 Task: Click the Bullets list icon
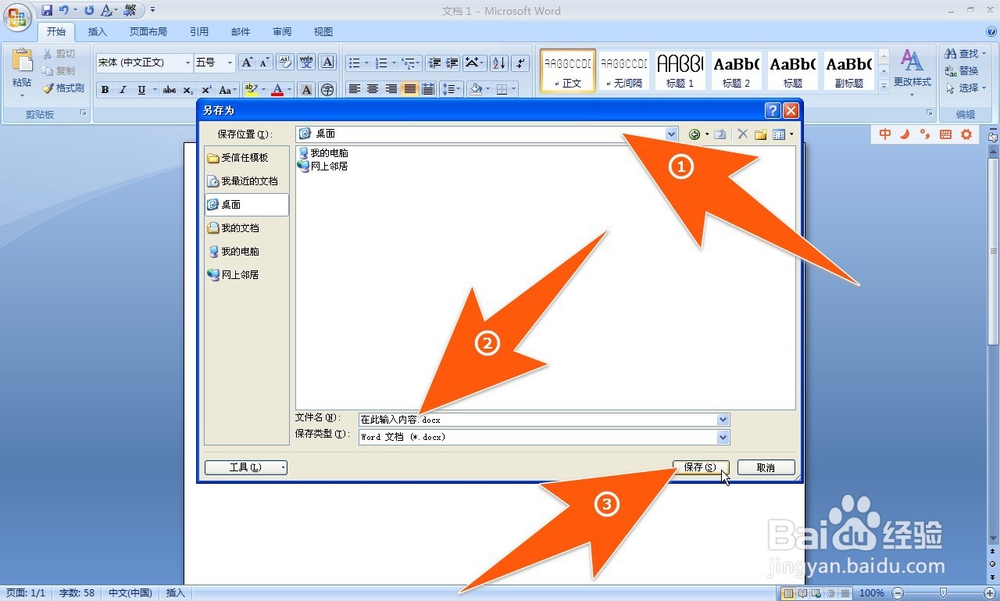coord(355,63)
